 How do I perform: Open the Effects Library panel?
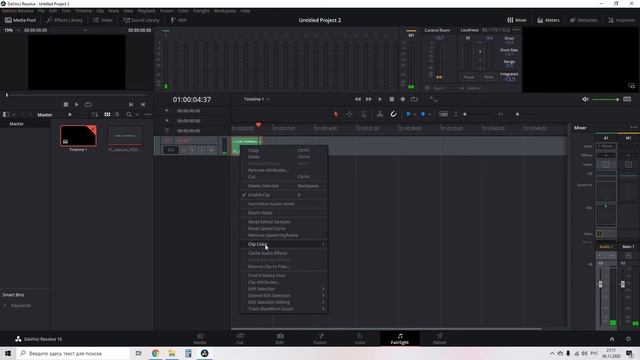pos(64,20)
